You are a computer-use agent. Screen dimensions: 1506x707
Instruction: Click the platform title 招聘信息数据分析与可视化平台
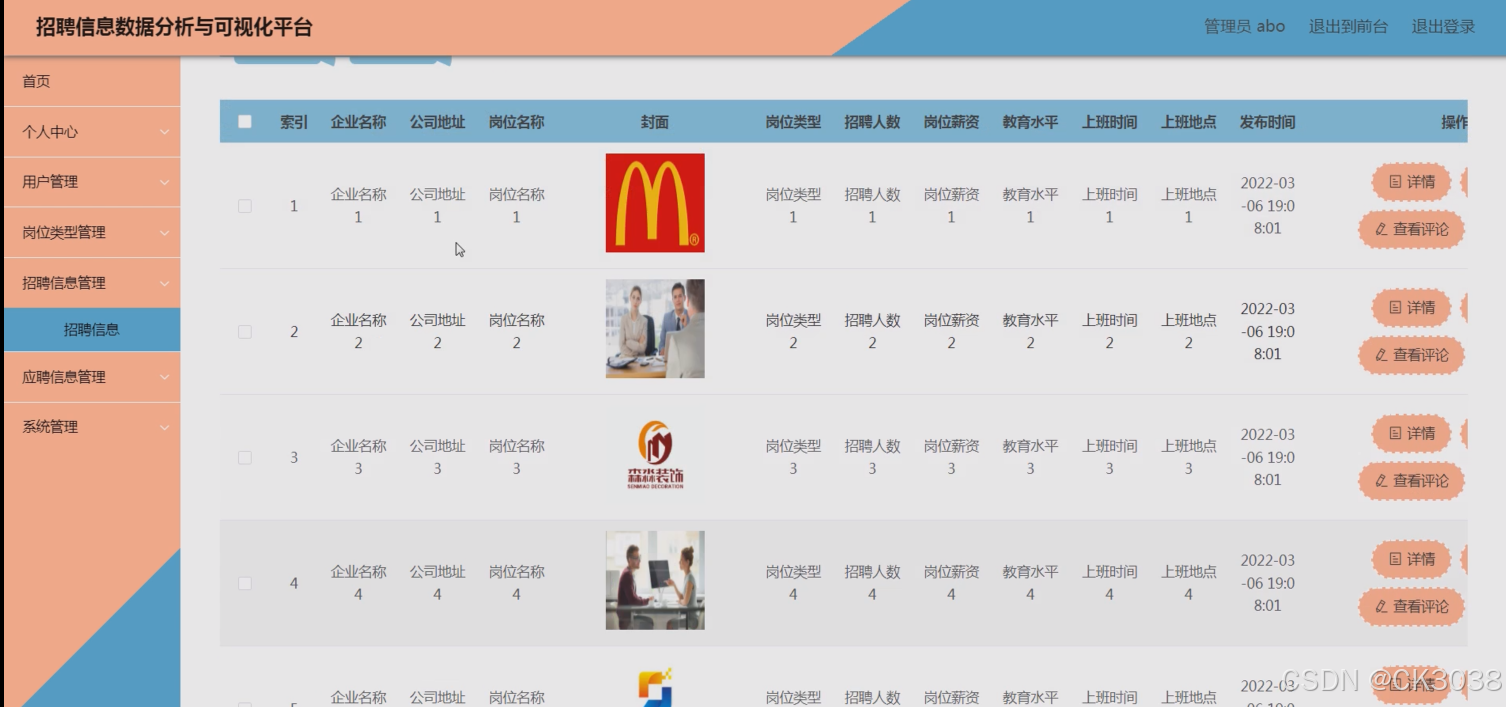point(174,27)
